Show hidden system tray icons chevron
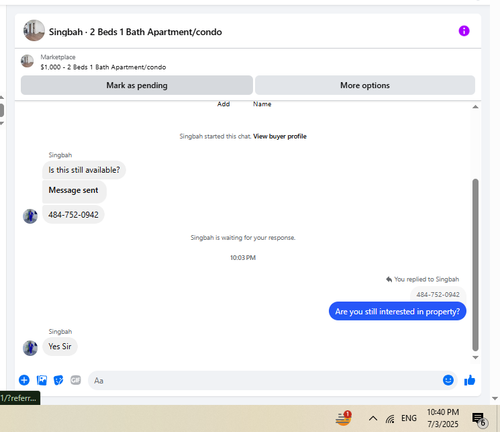This screenshot has width=500, height=432. (x=373, y=418)
